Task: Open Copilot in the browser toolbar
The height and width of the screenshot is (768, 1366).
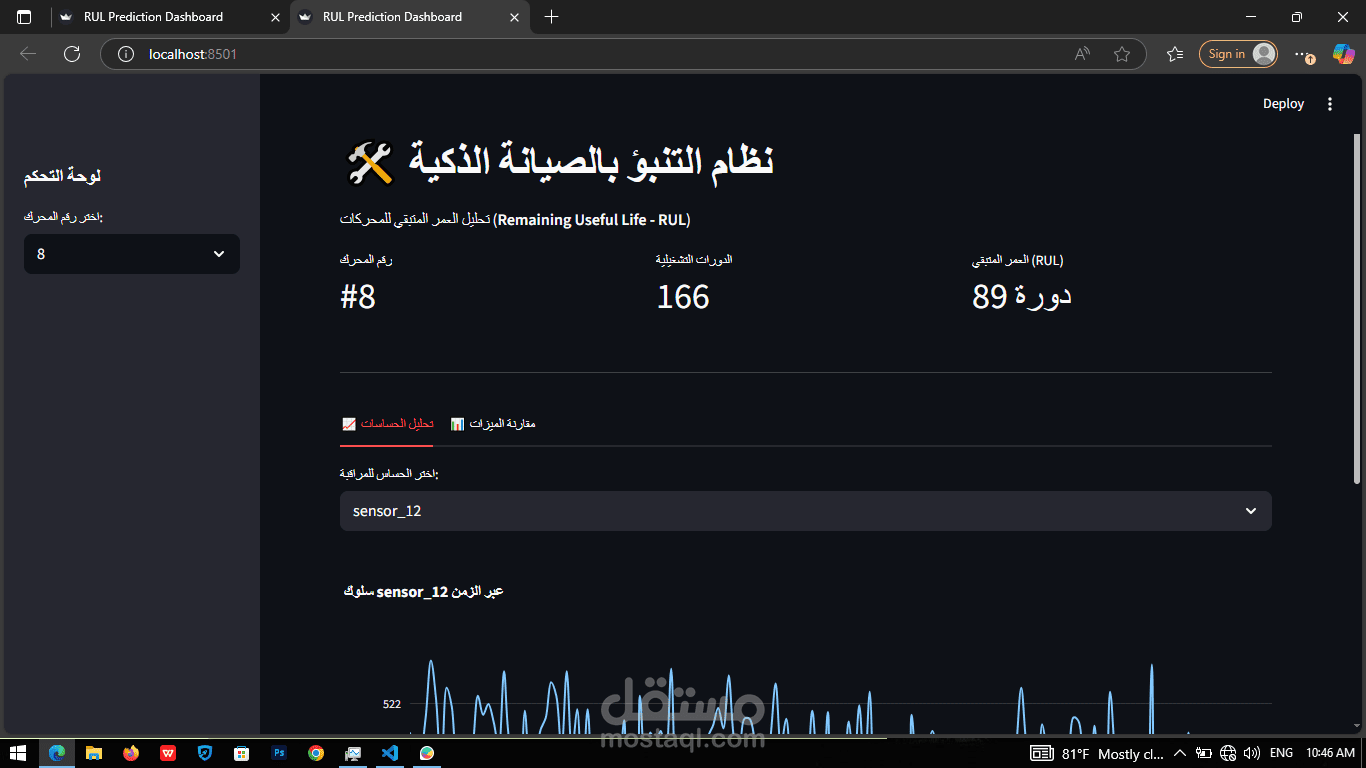Action: coord(1343,54)
